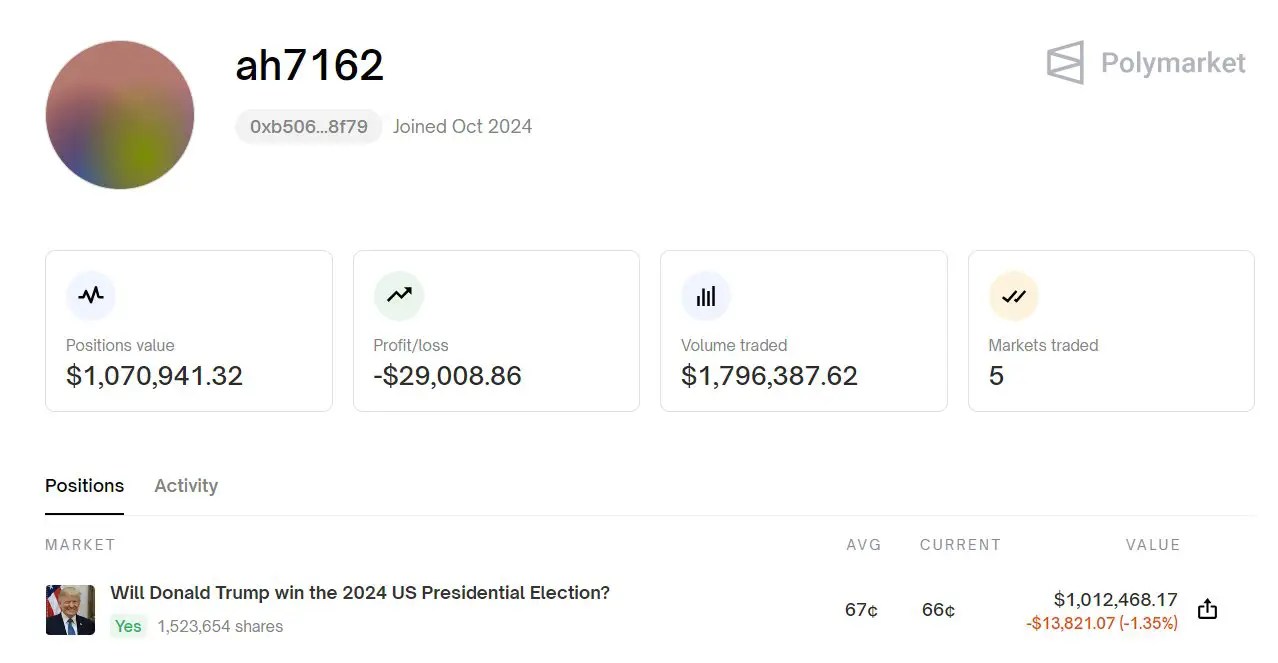The width and height of the screenshot is (1278, 663).
Task: Click the 1,523,654 shares text
Action: (219, 626)
